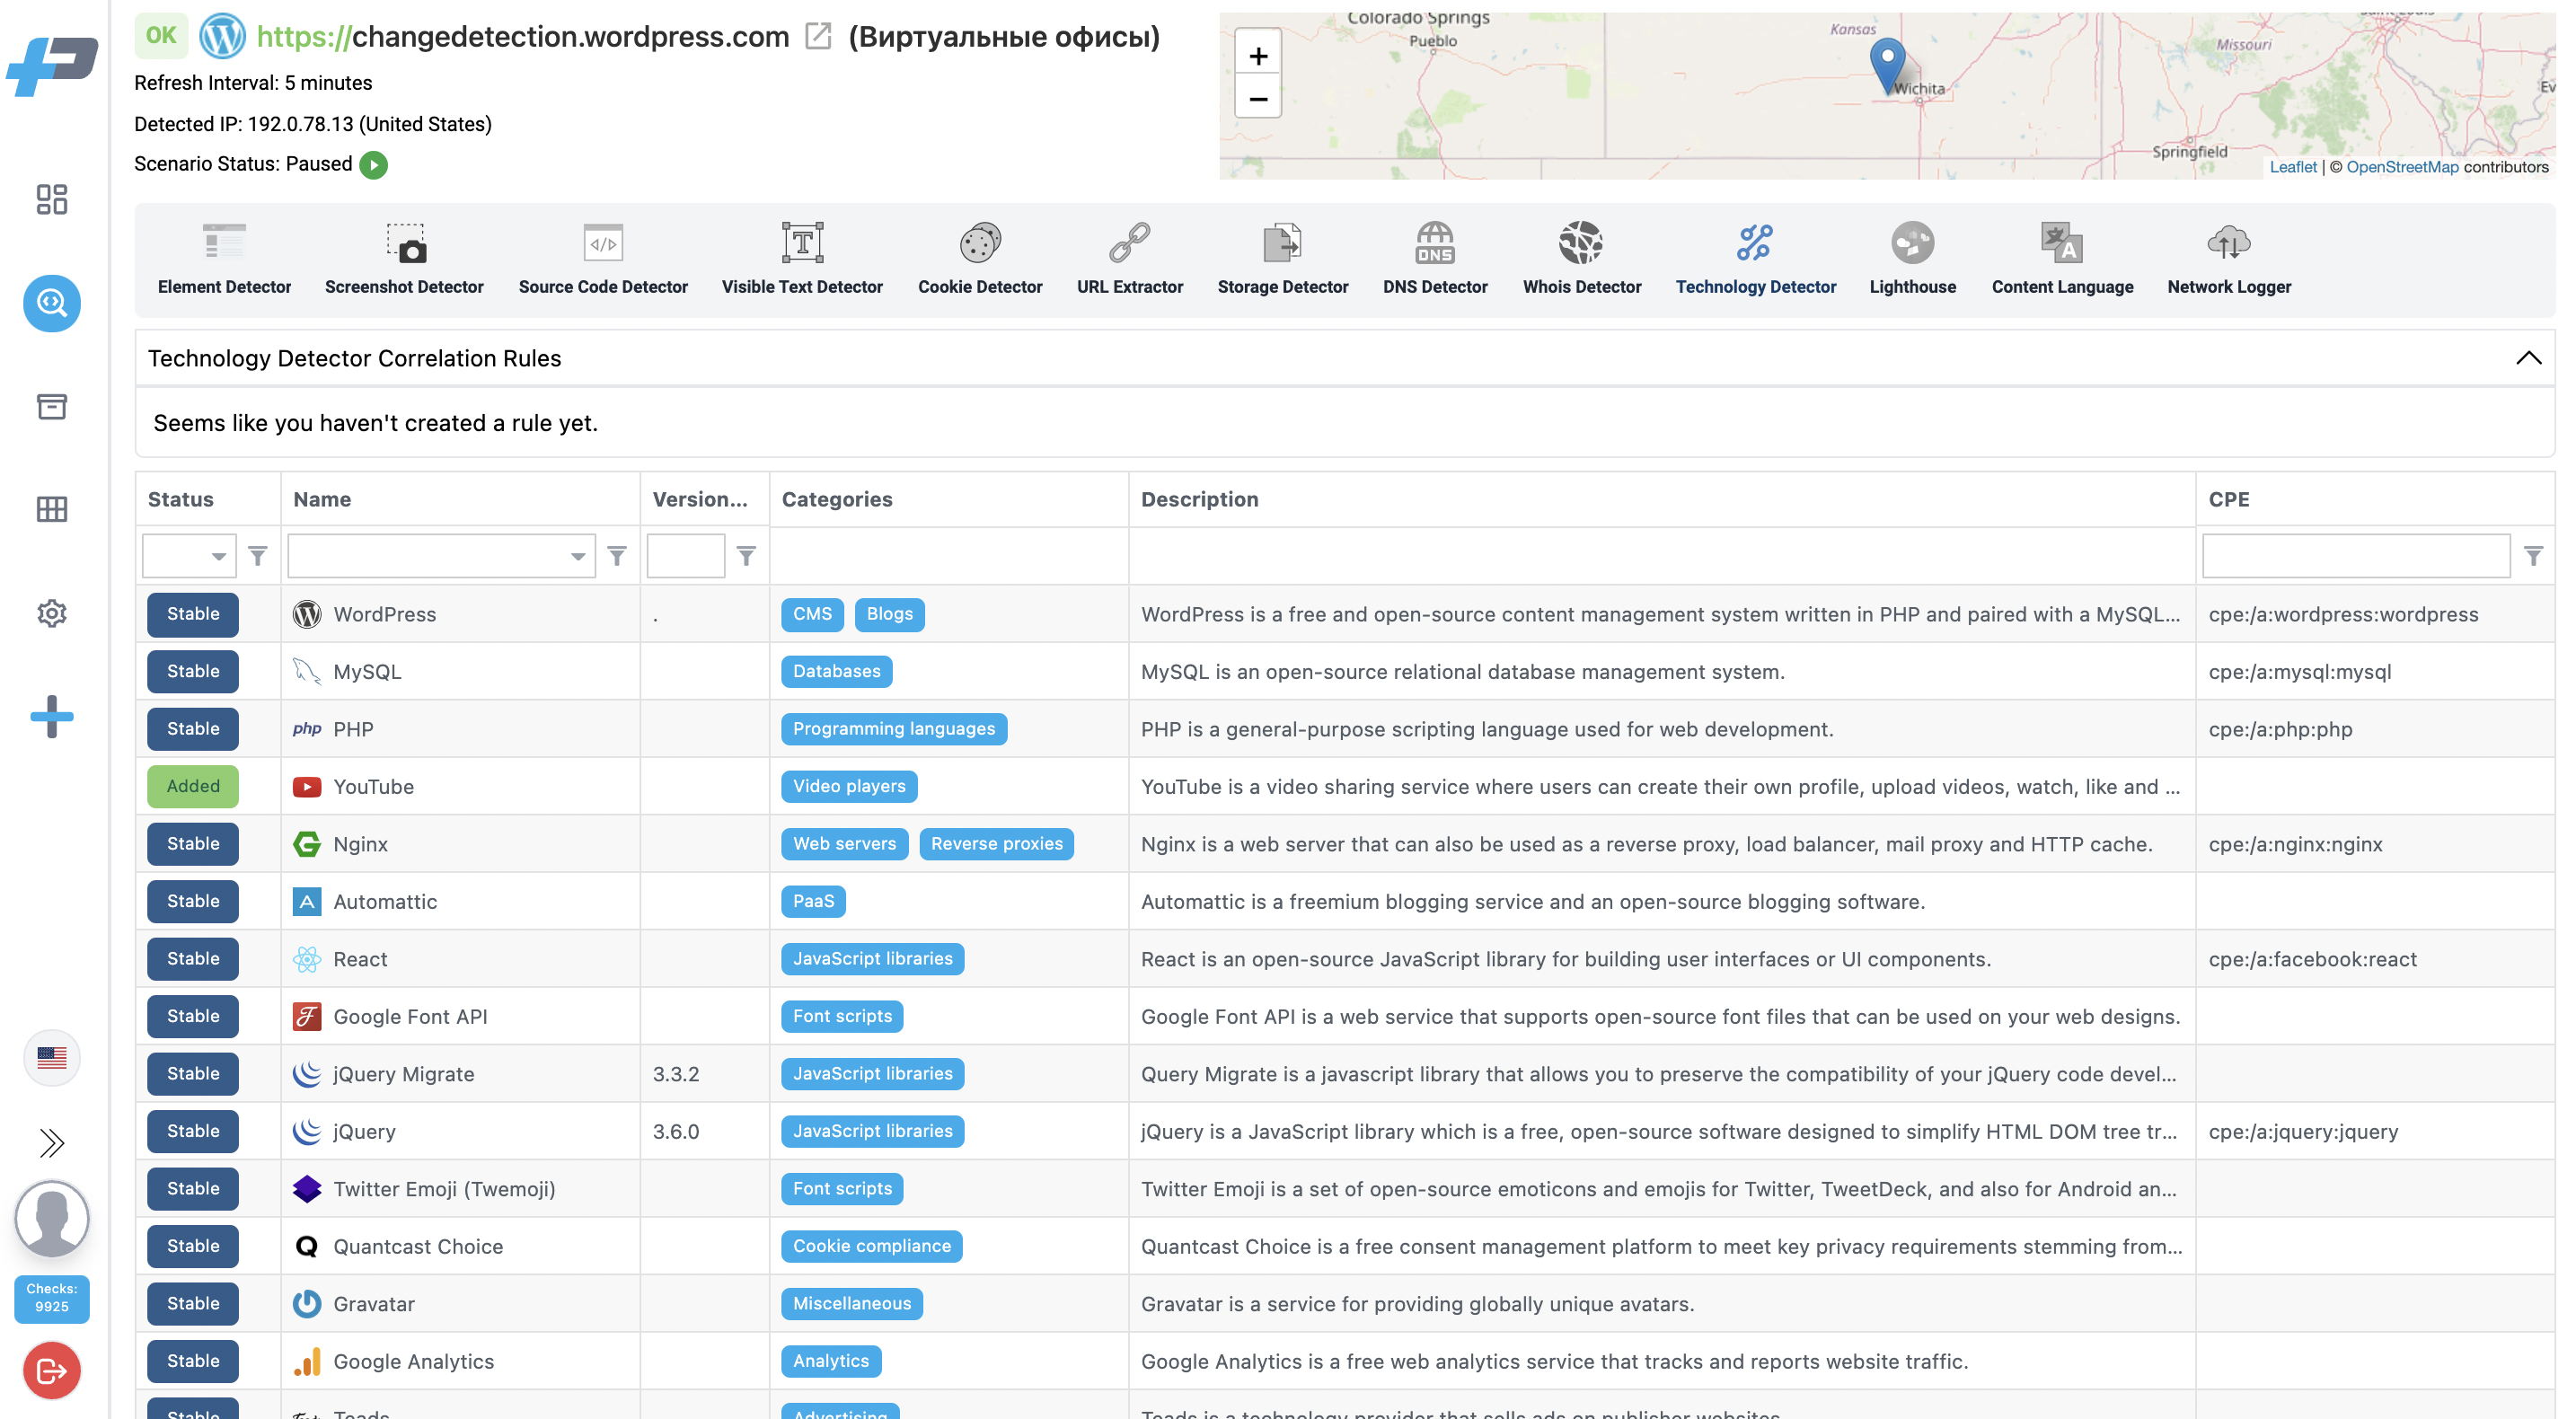Click the Video players category tag
The image size is (2576, 1419).
coord(849,786)
